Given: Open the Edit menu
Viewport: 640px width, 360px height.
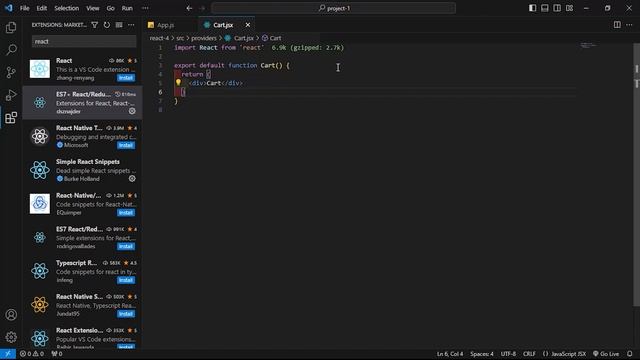Looking at the screenshot, I should pos(42,8).
